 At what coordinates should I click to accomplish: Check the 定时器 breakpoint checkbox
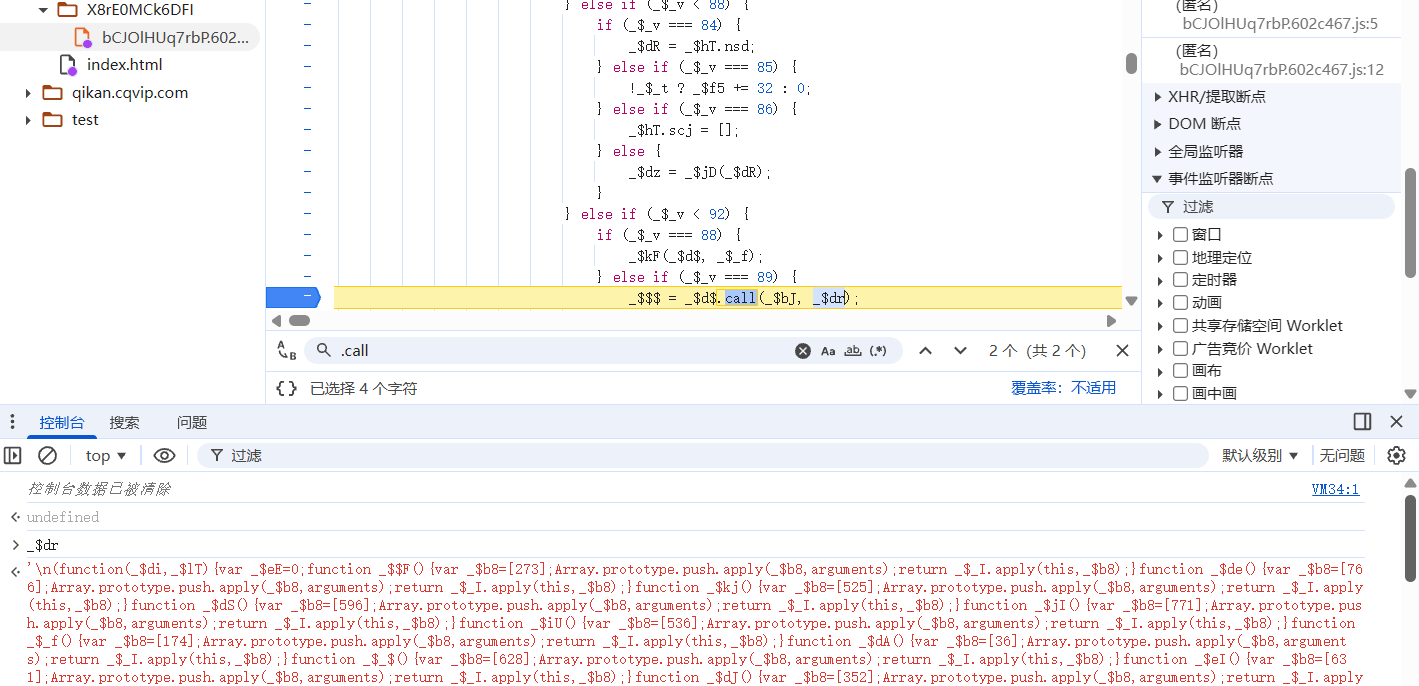pyautogui.click(x=1180, y=280)
